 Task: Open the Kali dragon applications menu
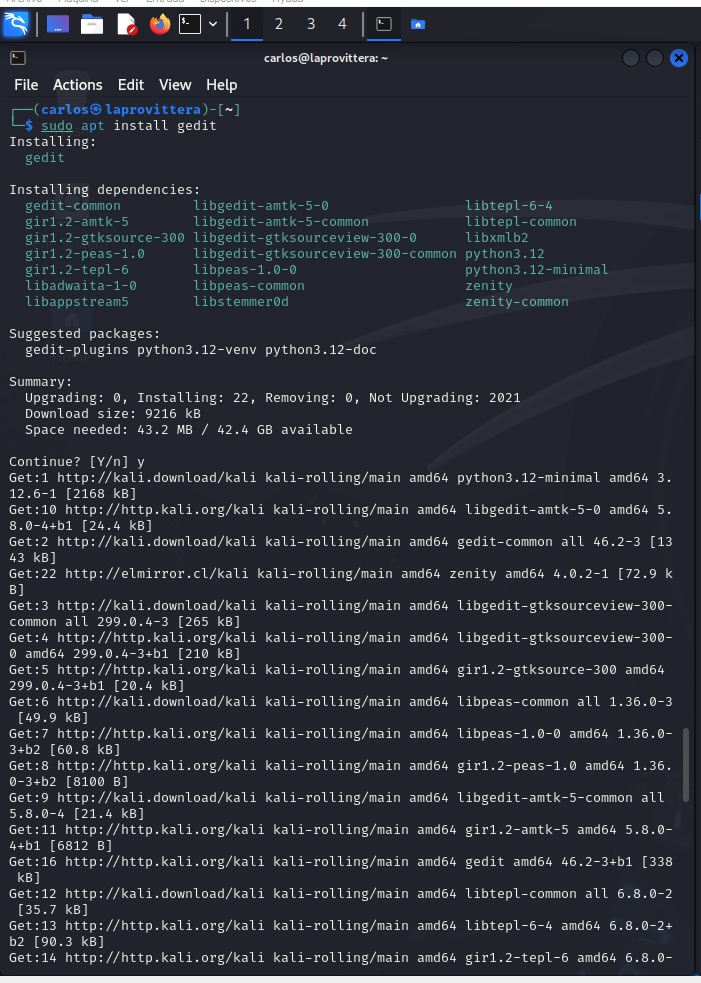tap(16, 24)
